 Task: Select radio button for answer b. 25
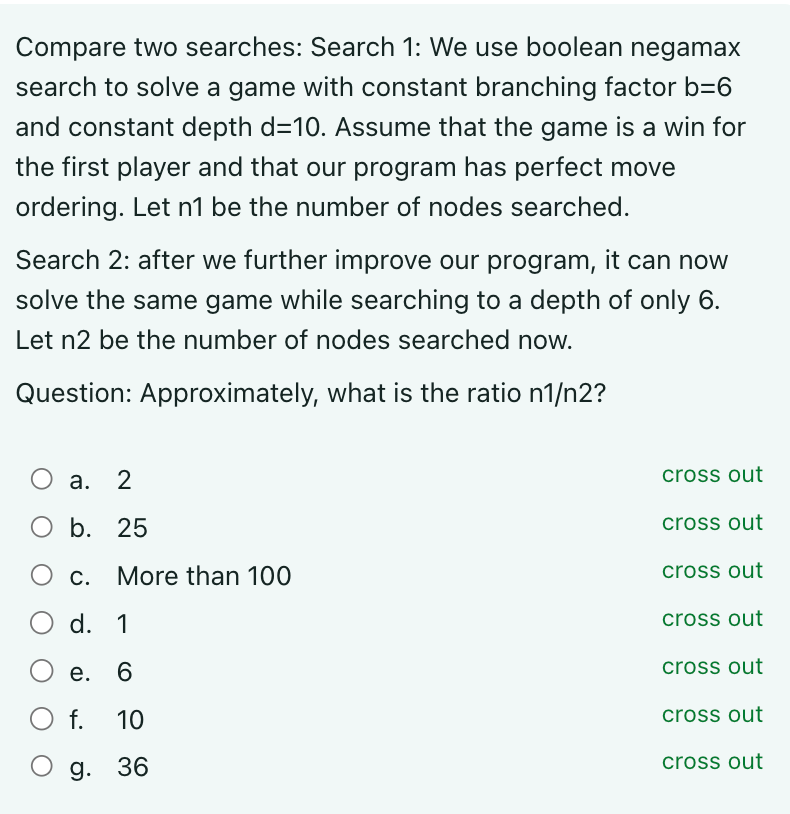pos(41,527)
